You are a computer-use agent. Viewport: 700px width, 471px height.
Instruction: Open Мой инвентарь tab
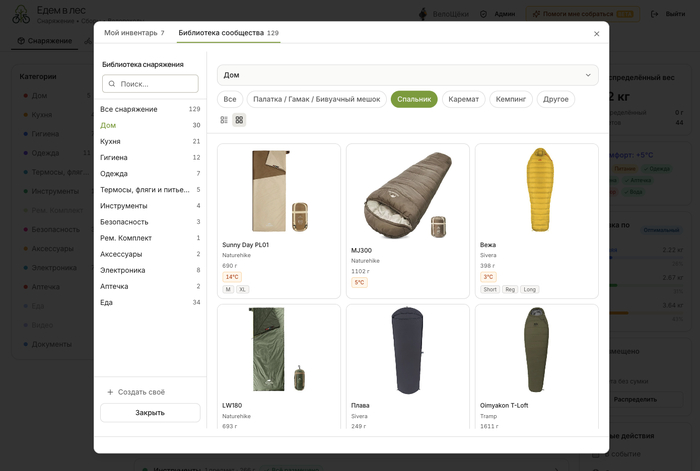click(x=134, y=33)
